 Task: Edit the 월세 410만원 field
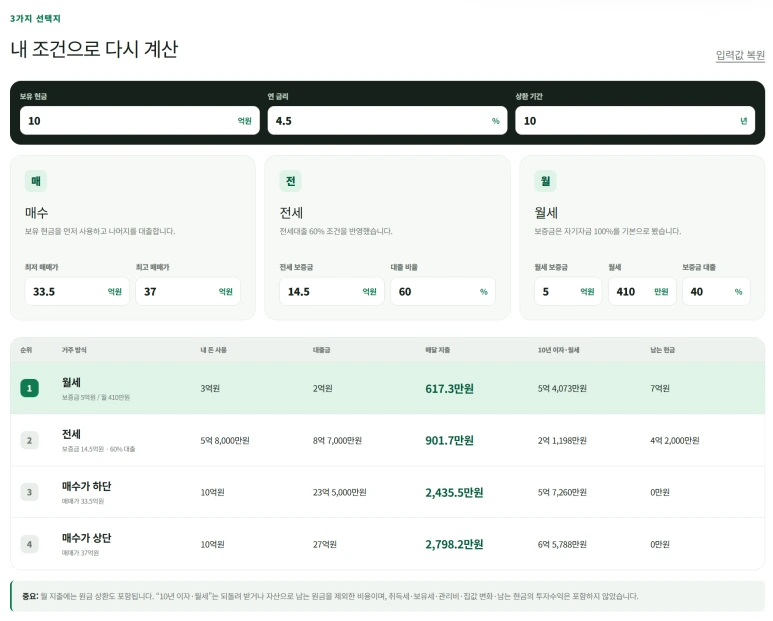coord(642,291)
